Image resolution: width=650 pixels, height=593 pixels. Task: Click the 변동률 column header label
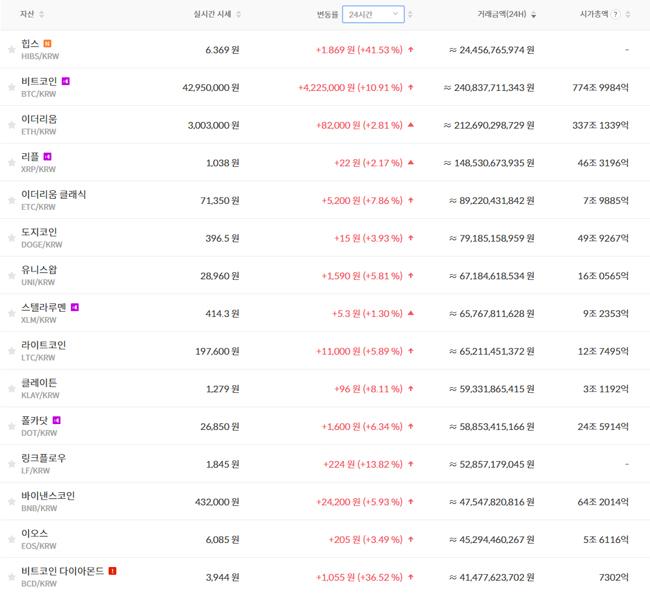pos(327,15)
